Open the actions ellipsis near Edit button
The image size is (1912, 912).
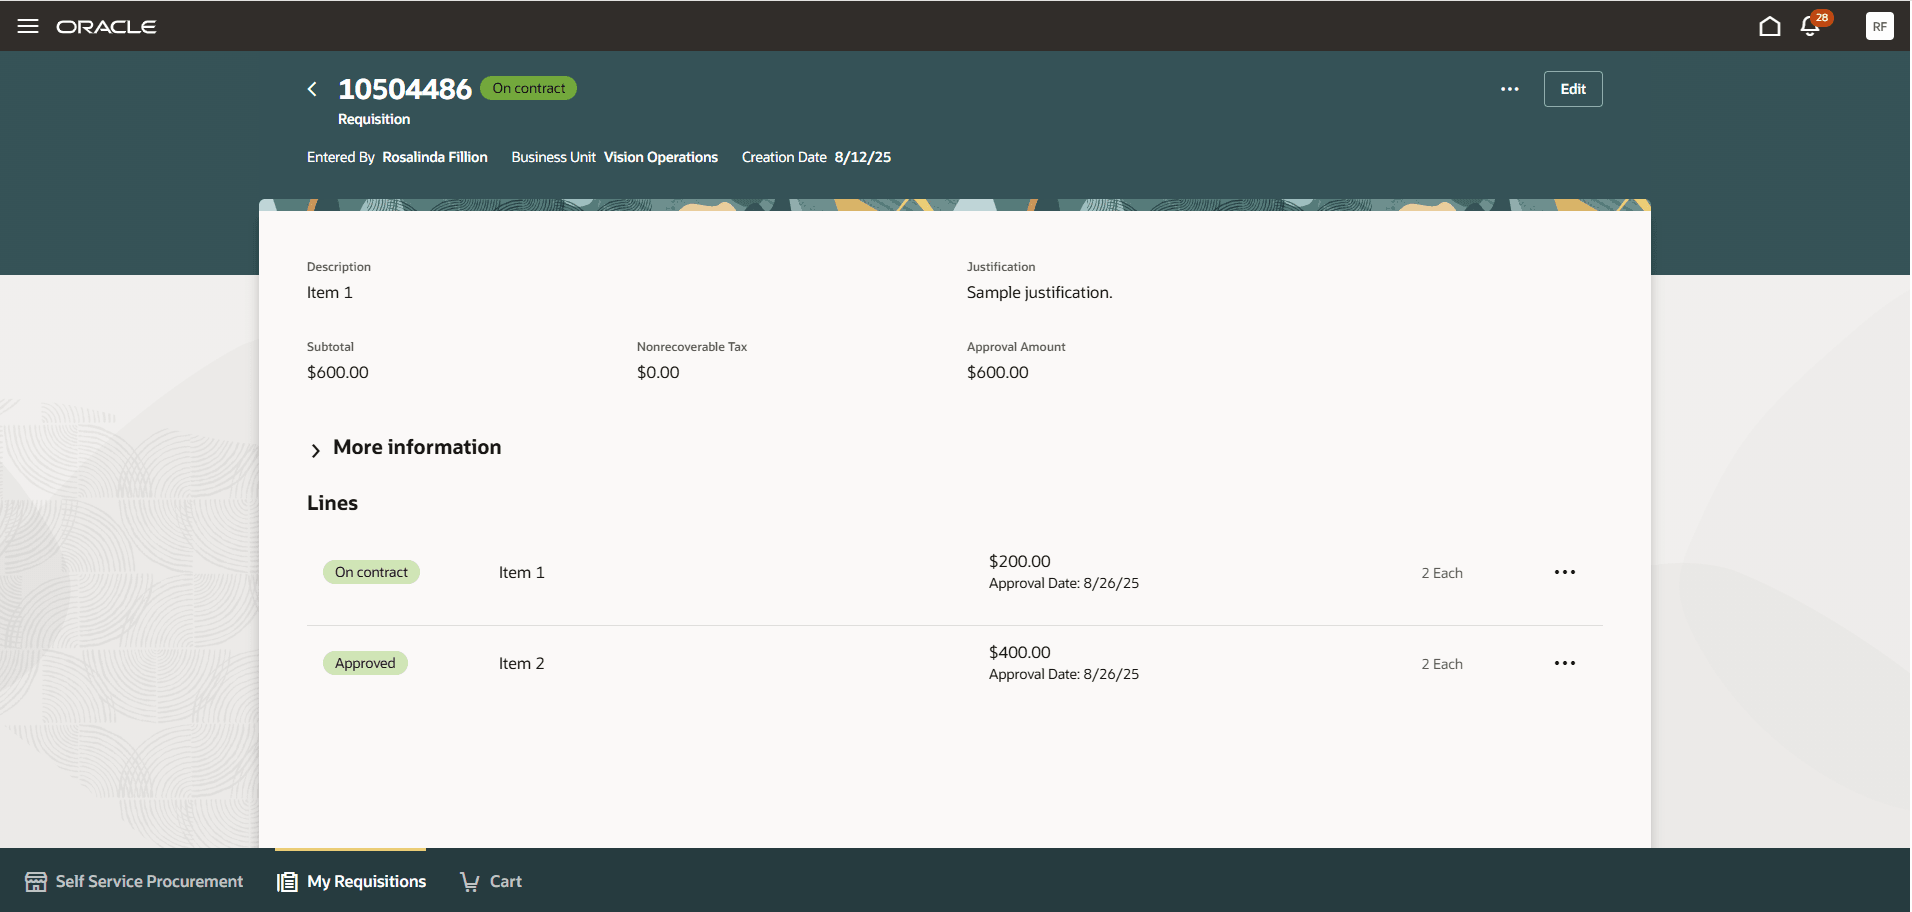pos(1509,89)
